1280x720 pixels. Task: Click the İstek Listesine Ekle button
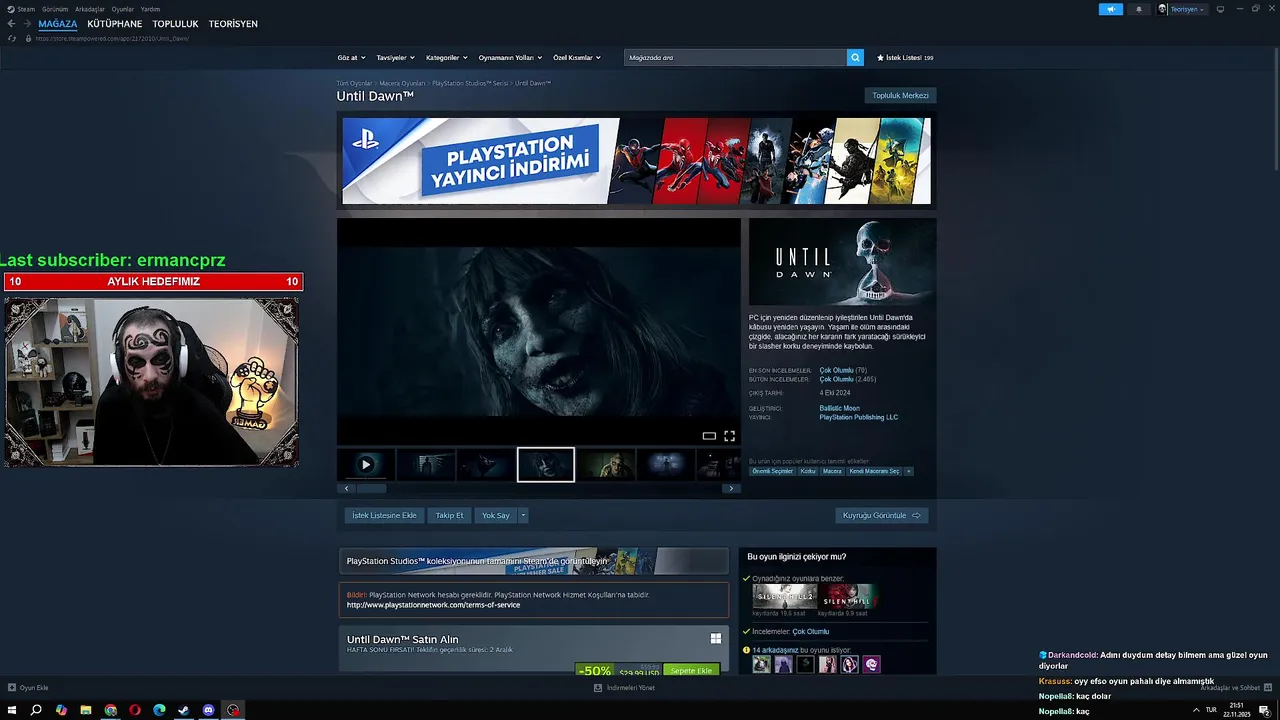384,516
